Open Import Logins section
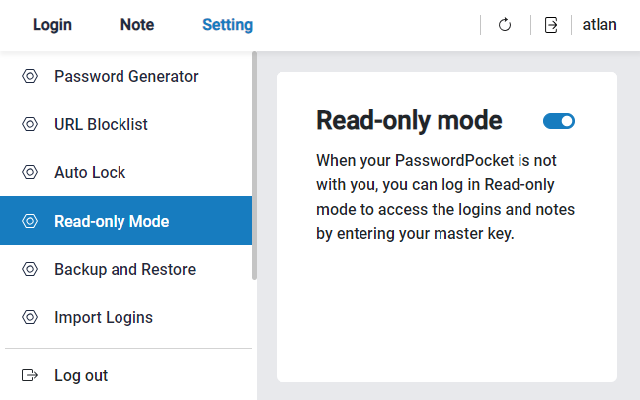This screenshot has width=640, height=400. (104, 317)
